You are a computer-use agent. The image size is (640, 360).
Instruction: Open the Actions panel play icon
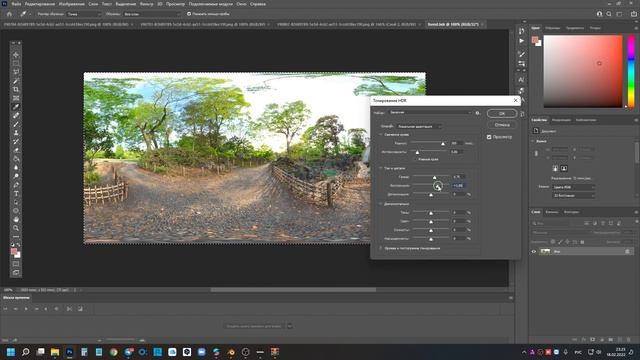click(522, 41)
